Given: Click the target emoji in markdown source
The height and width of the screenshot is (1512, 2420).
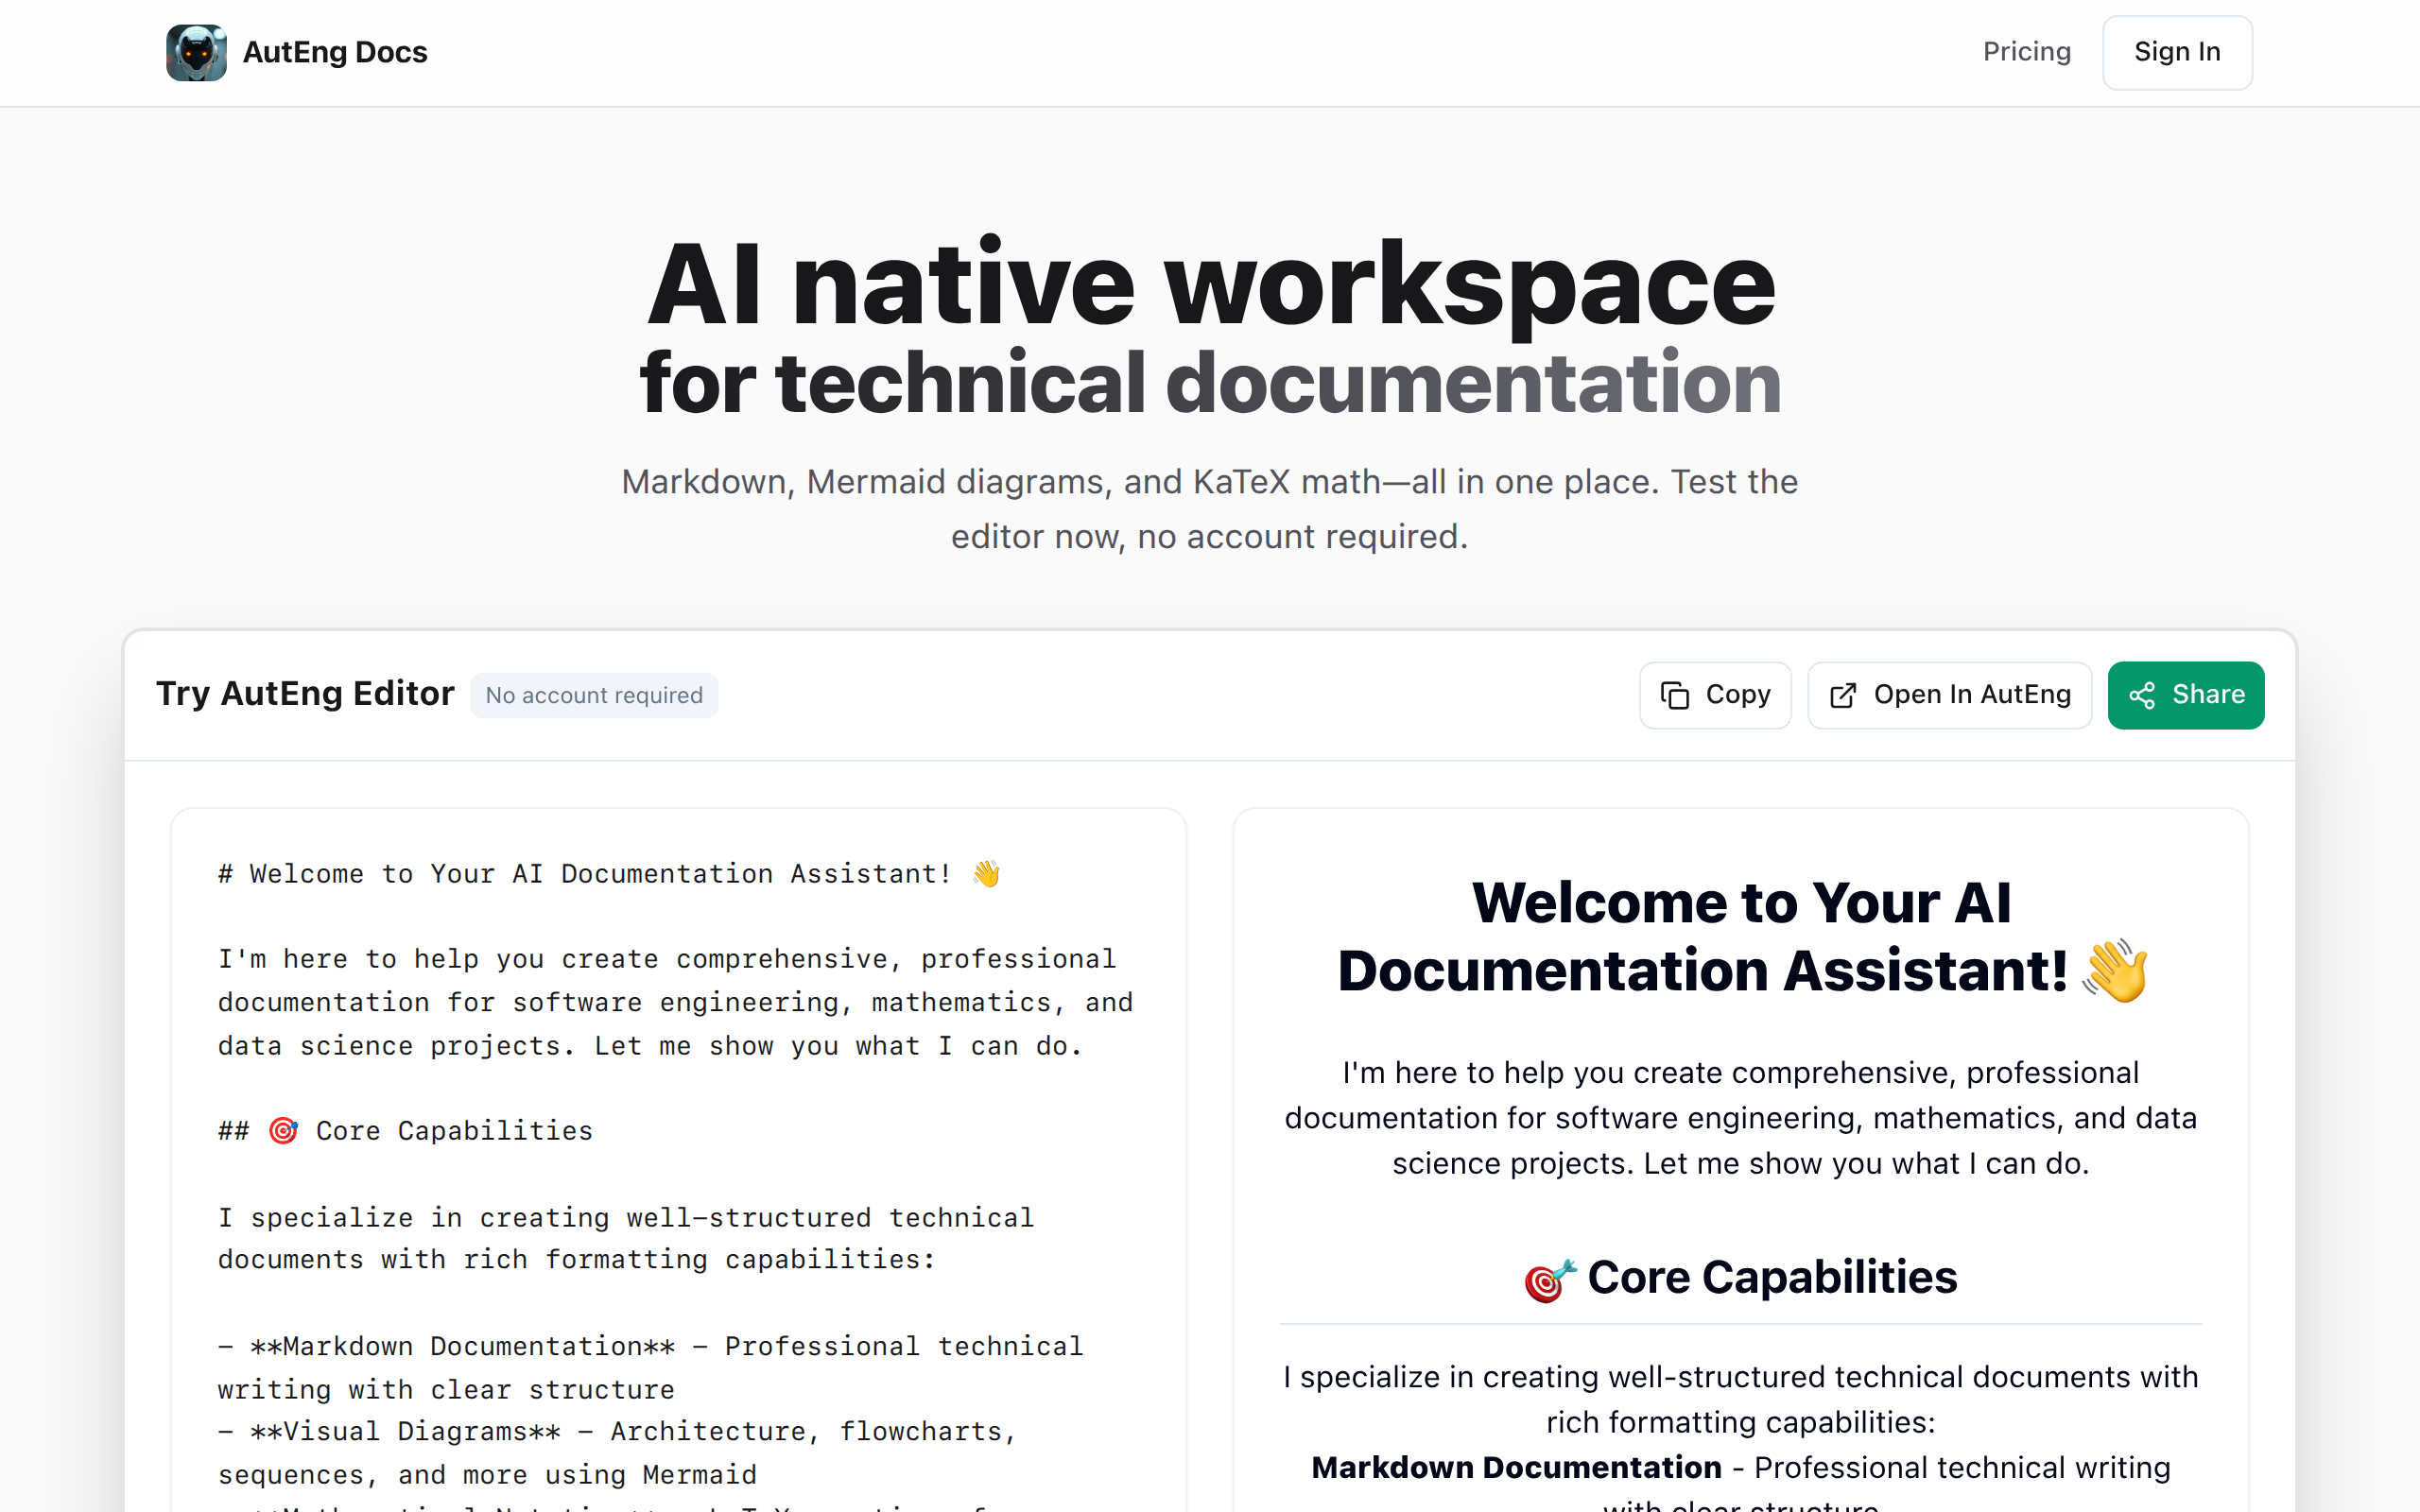Looking at the screenshot, I should [x=283, y=1131].
